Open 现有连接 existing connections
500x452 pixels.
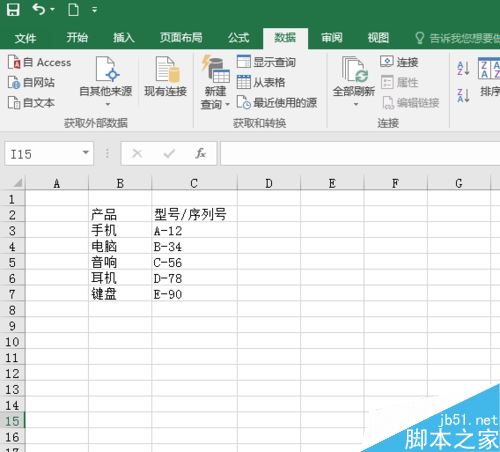[x=165, y=77]
